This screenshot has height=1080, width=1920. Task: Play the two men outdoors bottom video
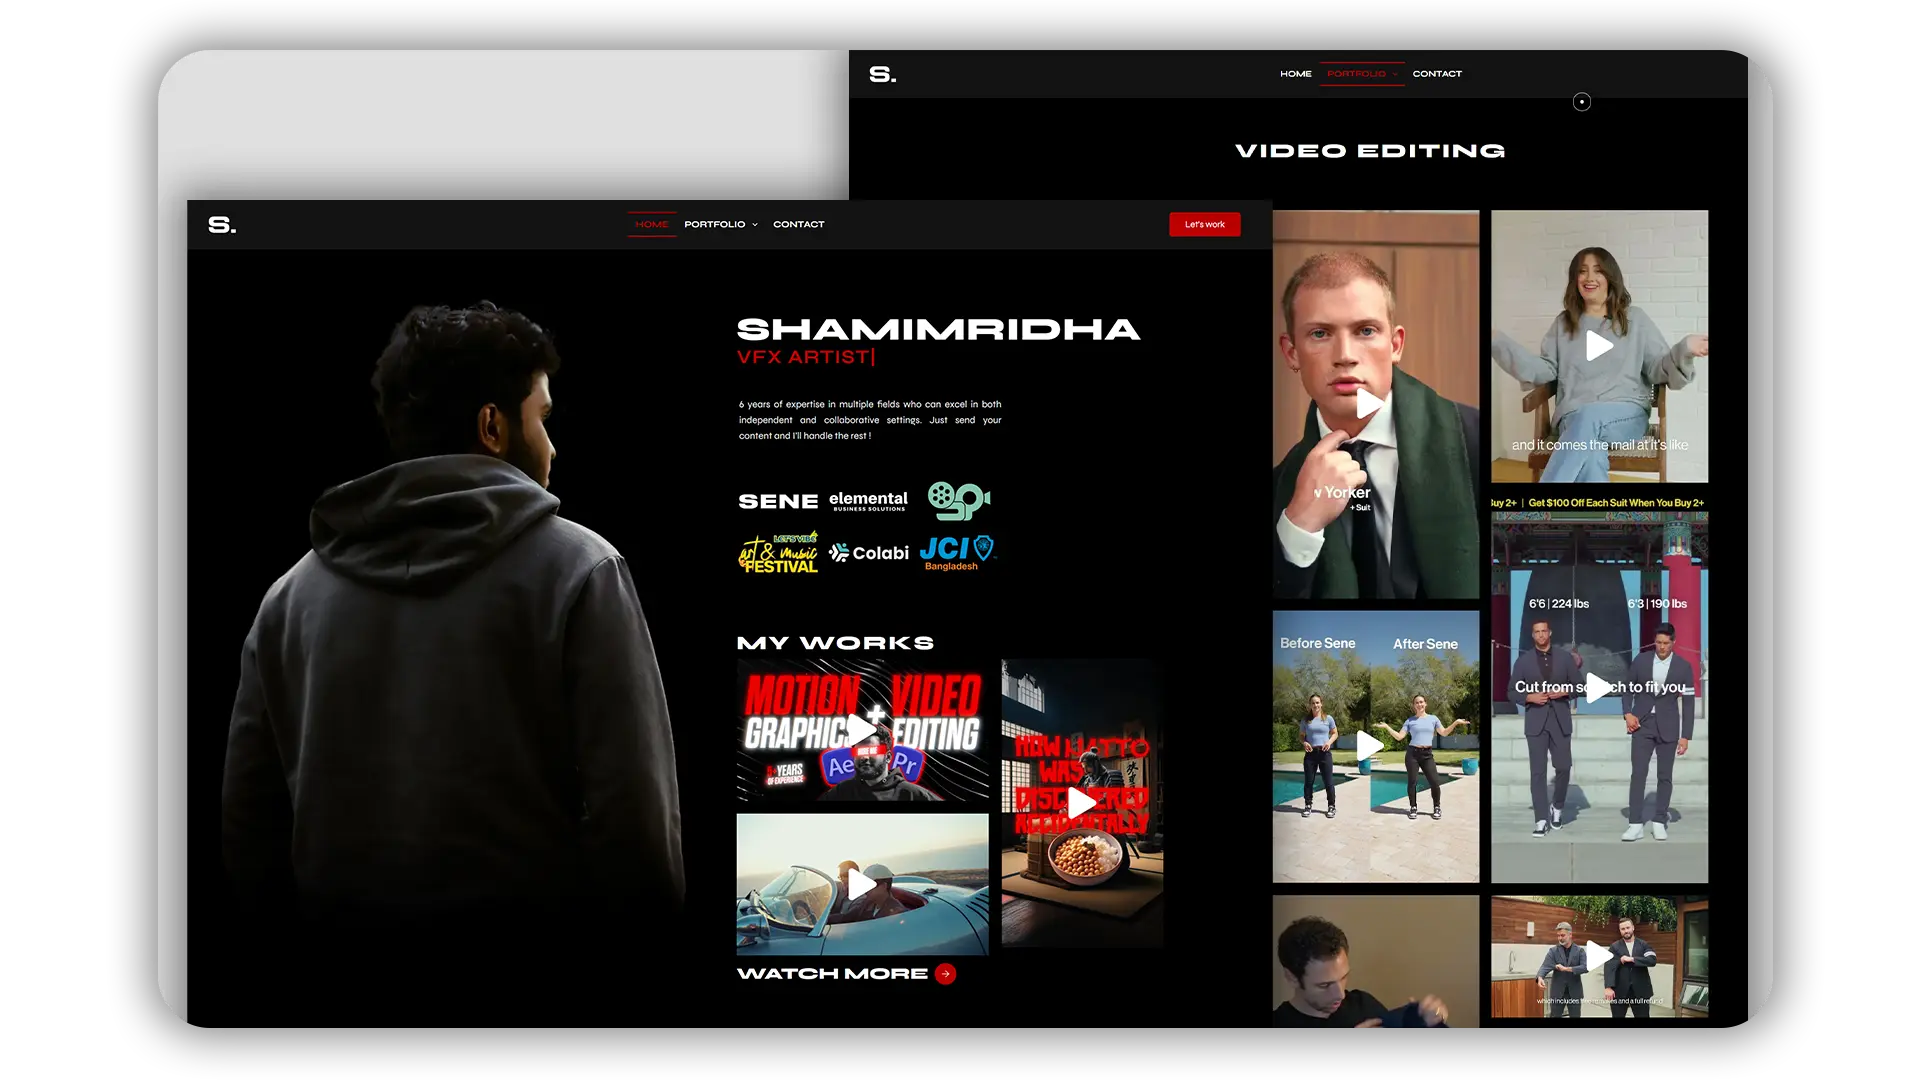[x=1599, y=957]
